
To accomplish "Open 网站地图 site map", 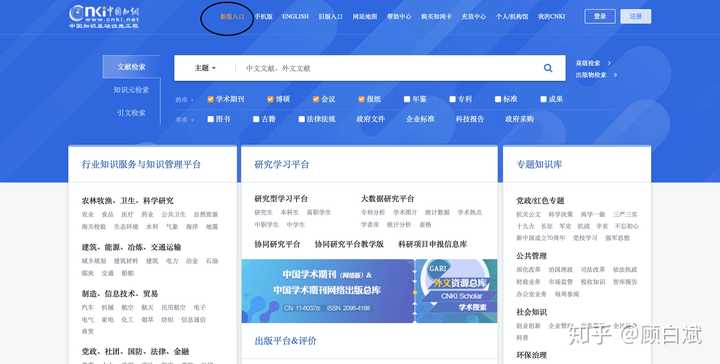I will point(365,17).
